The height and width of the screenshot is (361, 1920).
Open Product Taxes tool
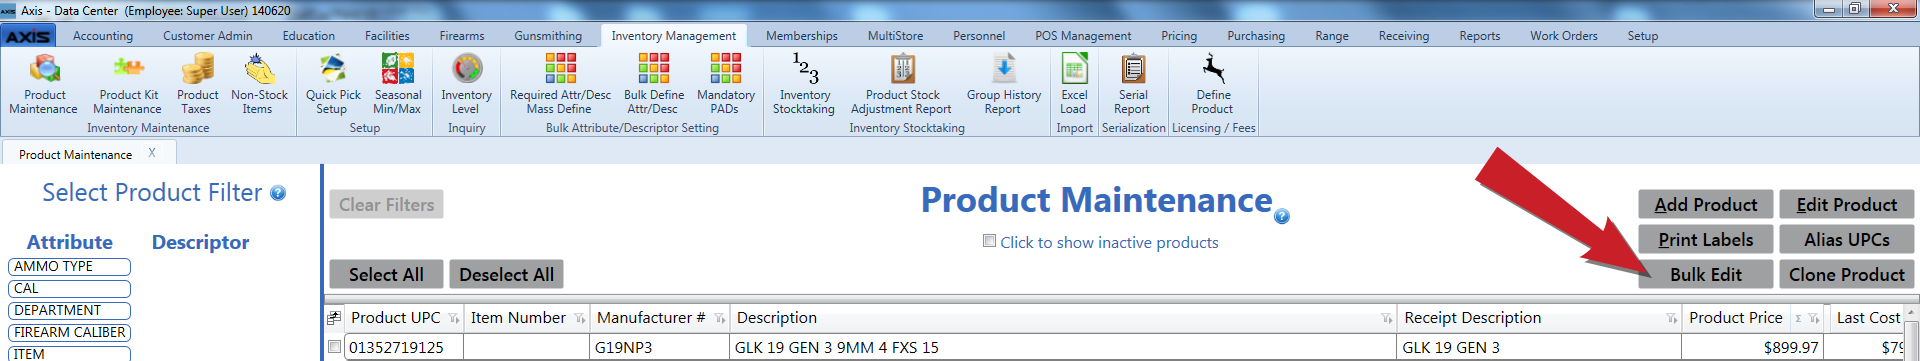(x=197, y=84)
